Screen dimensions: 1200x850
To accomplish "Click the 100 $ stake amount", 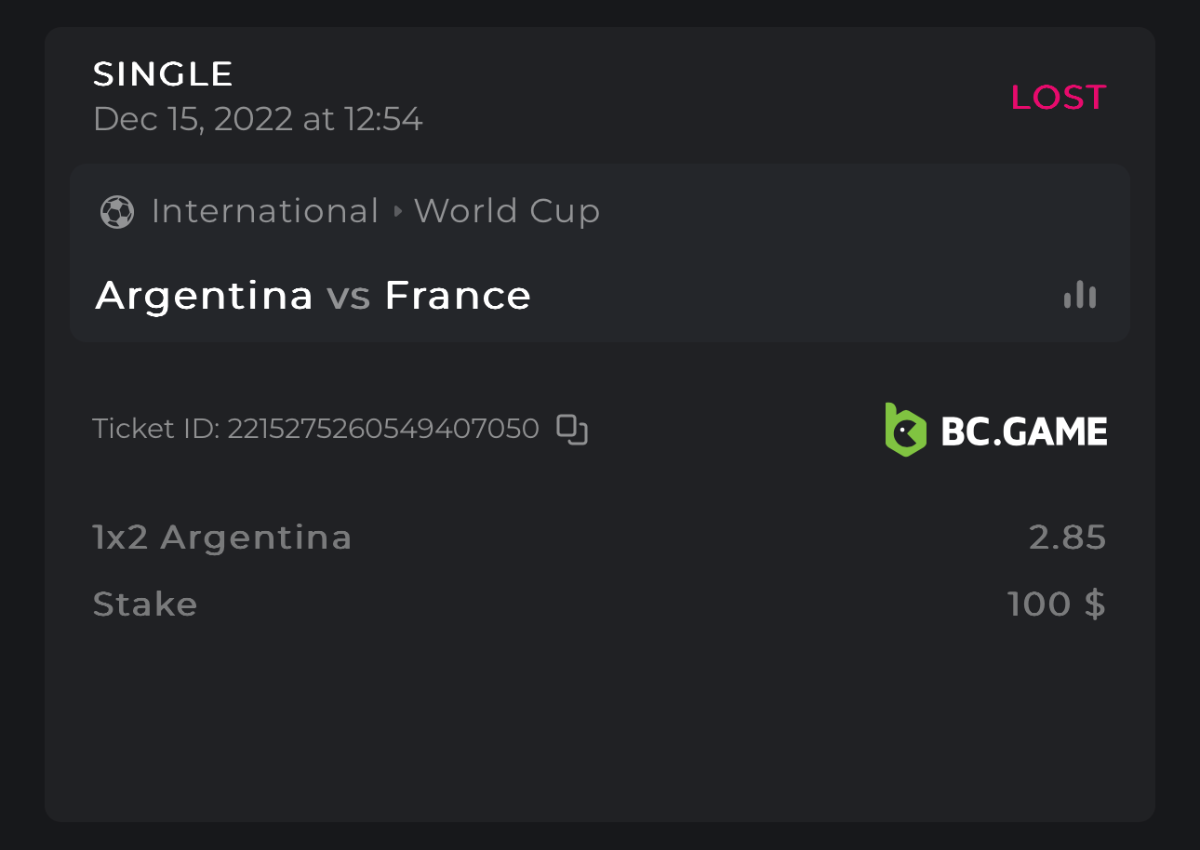I will [x=1056, y=604].
